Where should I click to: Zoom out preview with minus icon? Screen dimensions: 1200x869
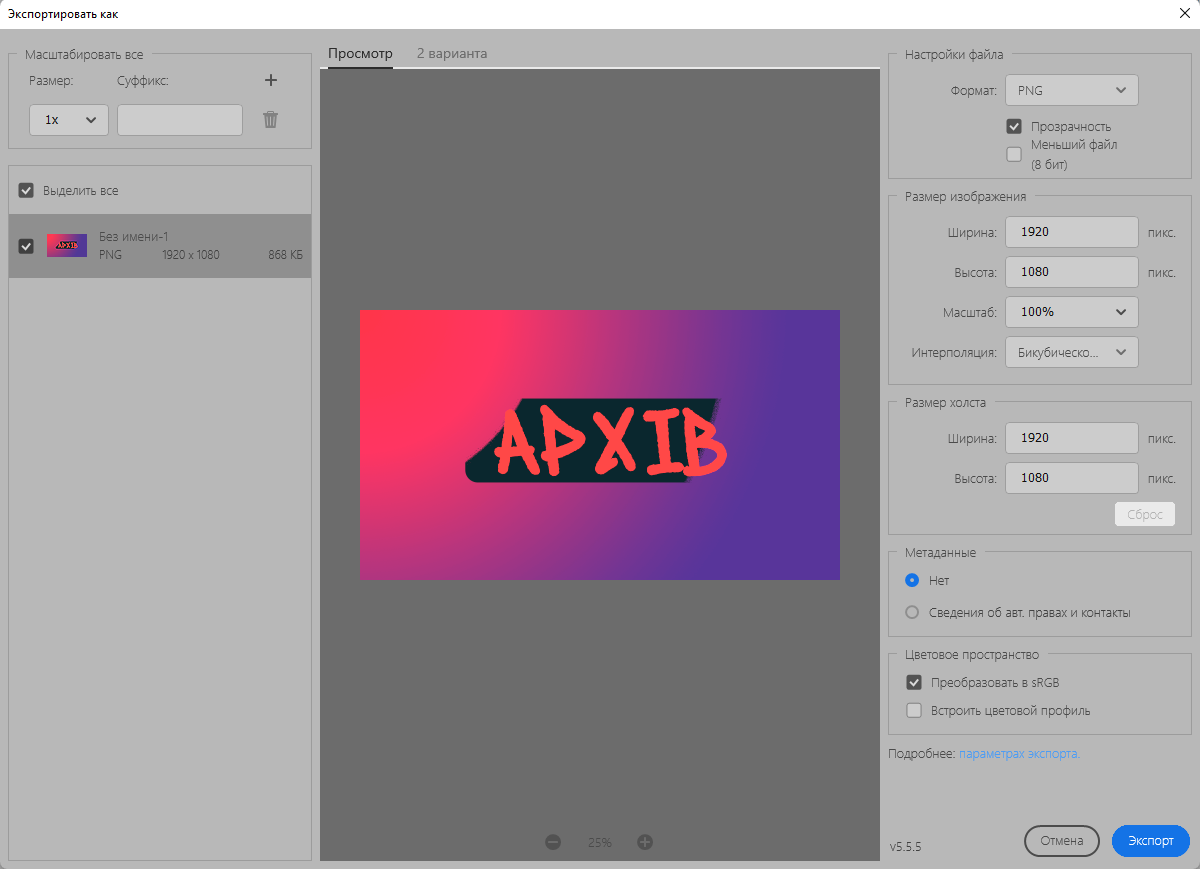553,842
